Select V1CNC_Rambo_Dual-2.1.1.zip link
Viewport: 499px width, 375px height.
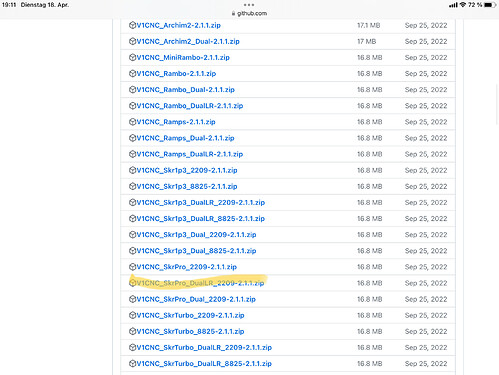(186, 90)
